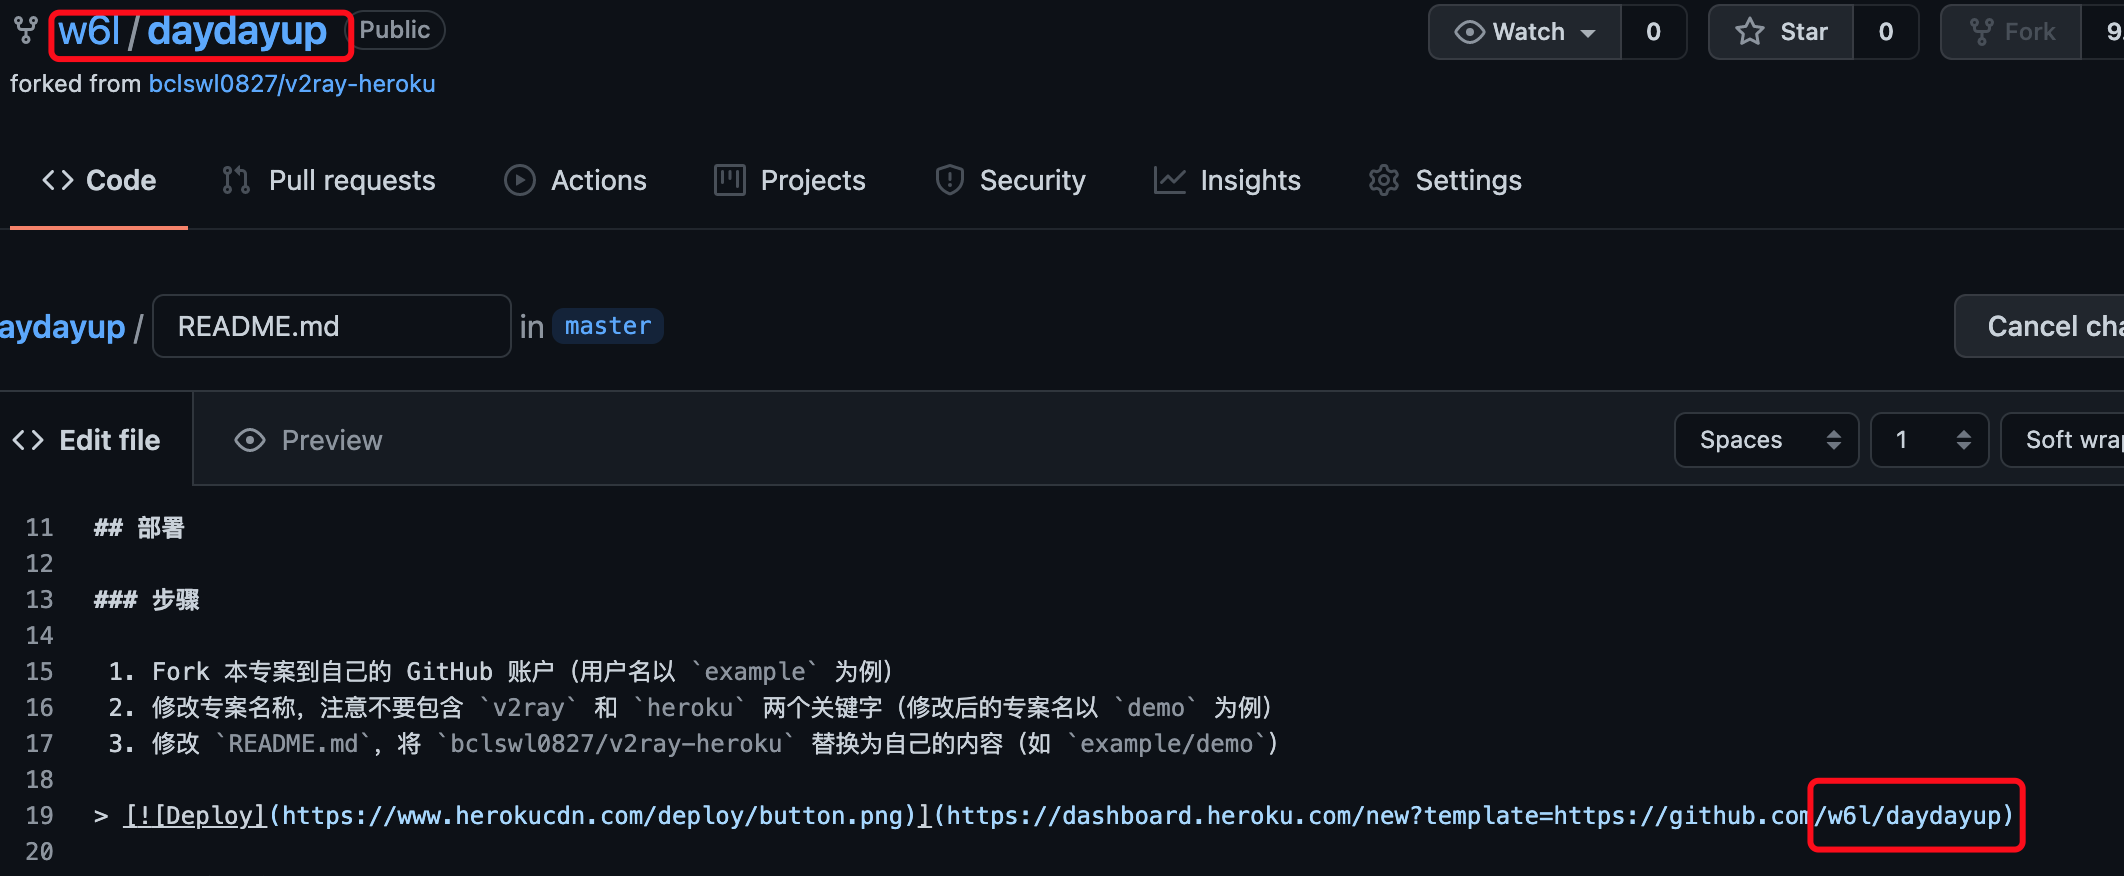Image resolution: width=2124 pixels, height=876 pixels.
Task: Click the fork icon beside repository name
Action: click(x=26, y=31)
